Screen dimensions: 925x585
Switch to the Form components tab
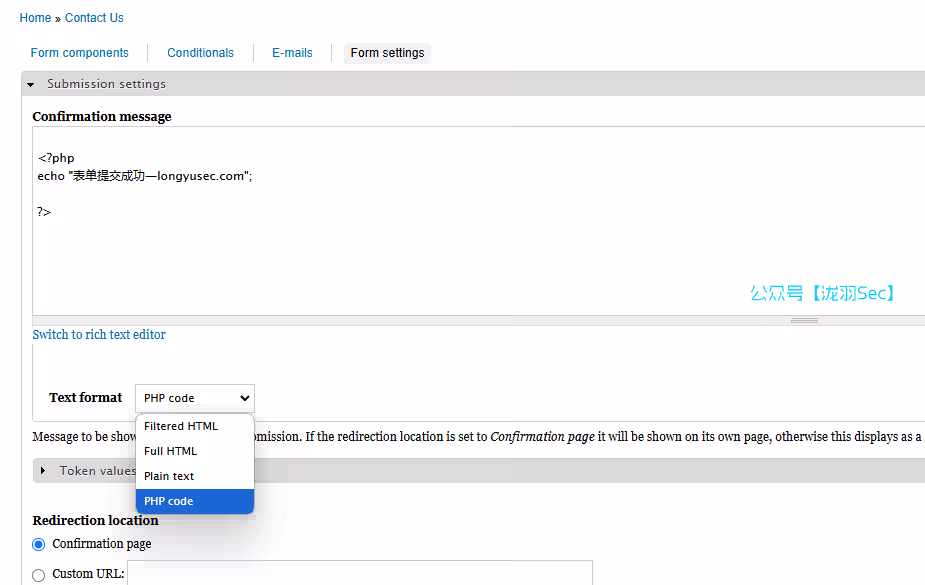pyautogui.click(x=80, y=53)
